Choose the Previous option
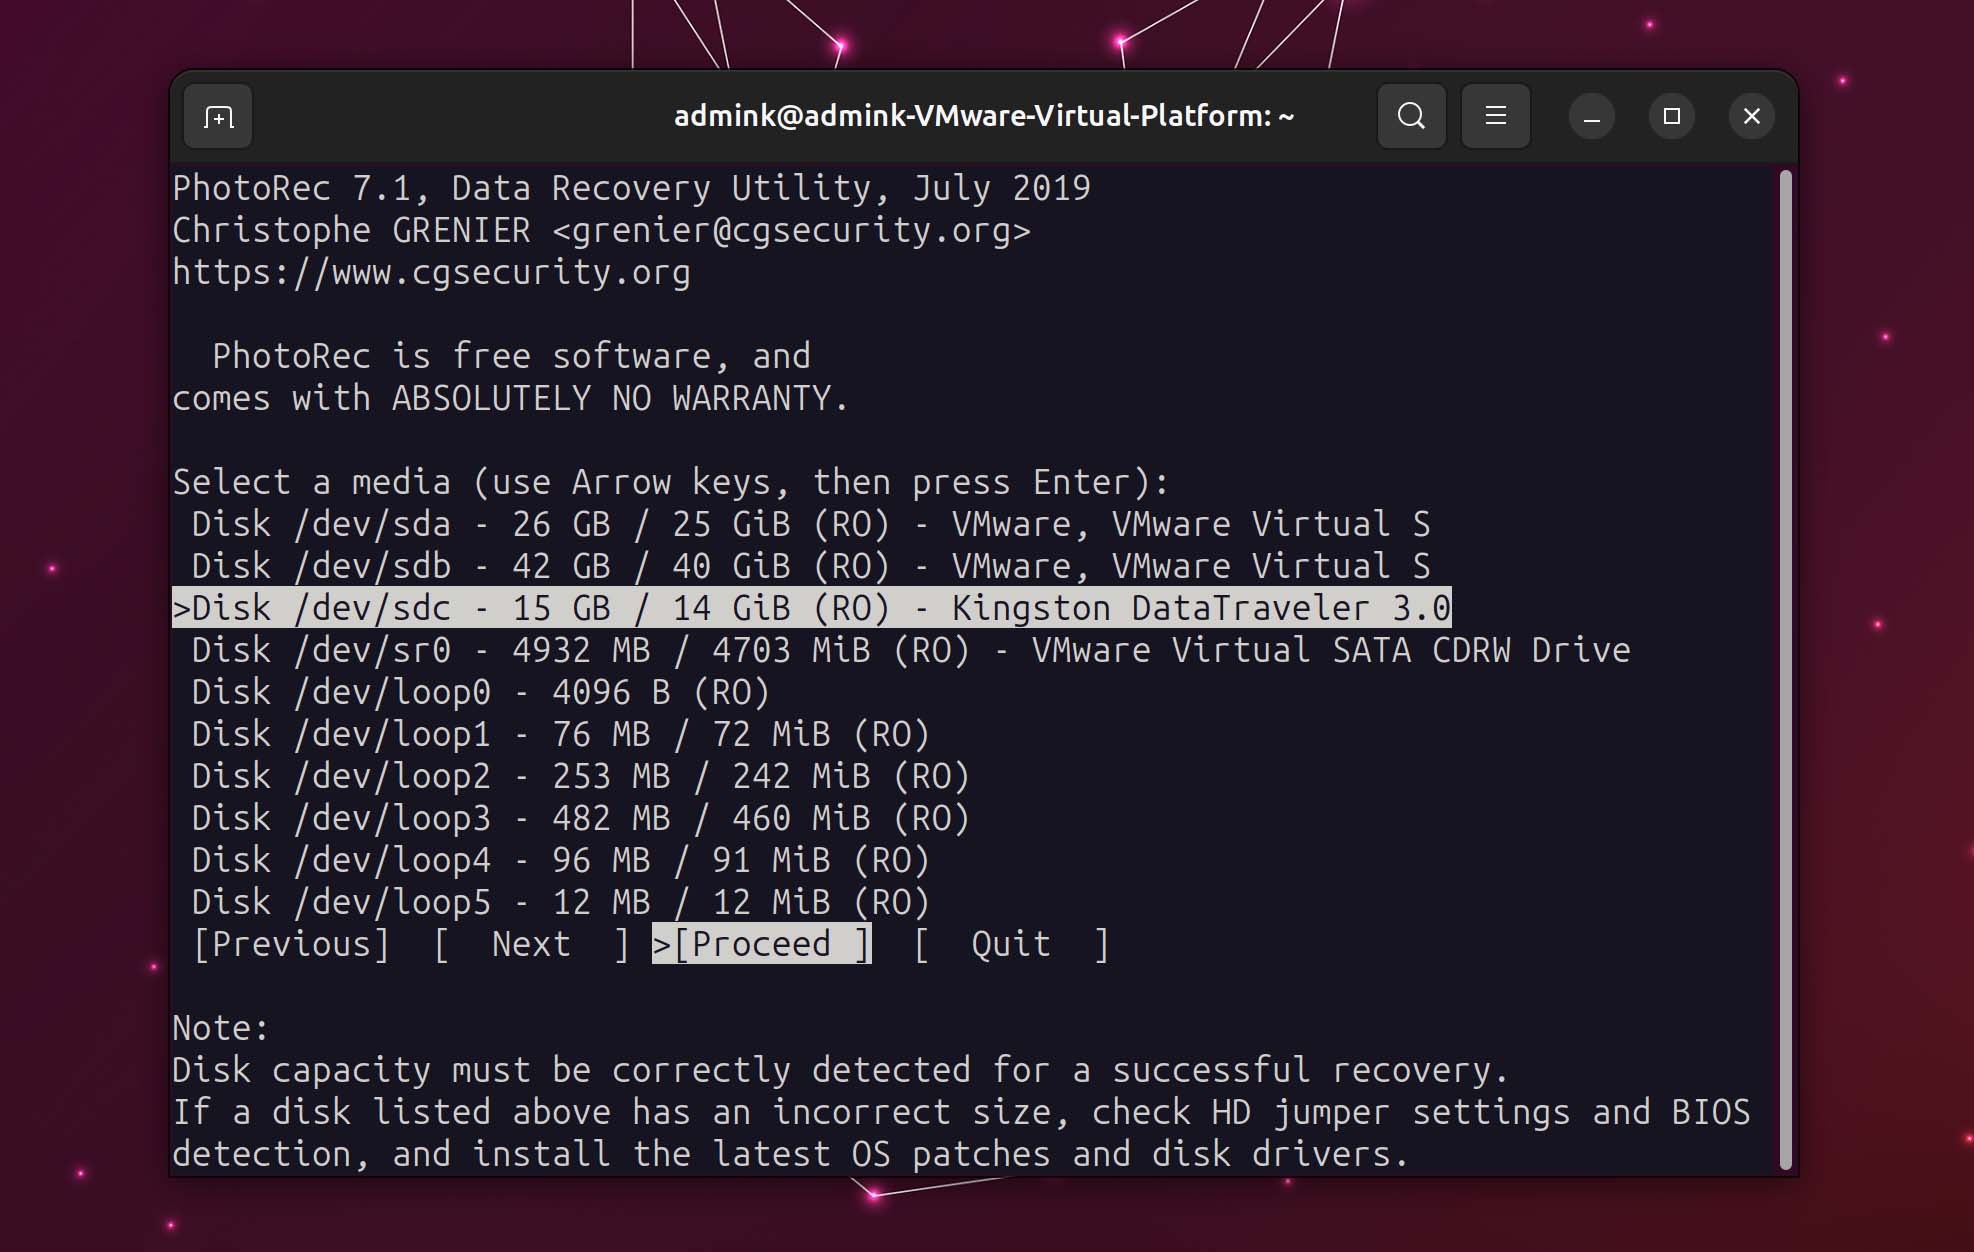1974x1252 pixels. (291, 944)
